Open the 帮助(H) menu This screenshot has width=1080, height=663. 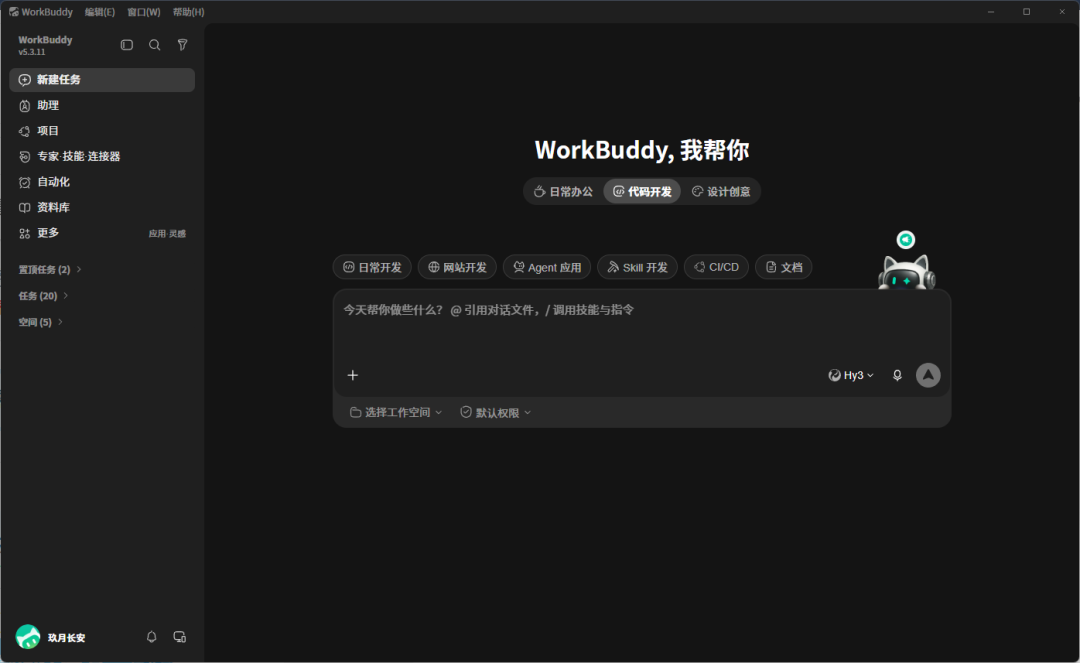click(x=188, y=12)
